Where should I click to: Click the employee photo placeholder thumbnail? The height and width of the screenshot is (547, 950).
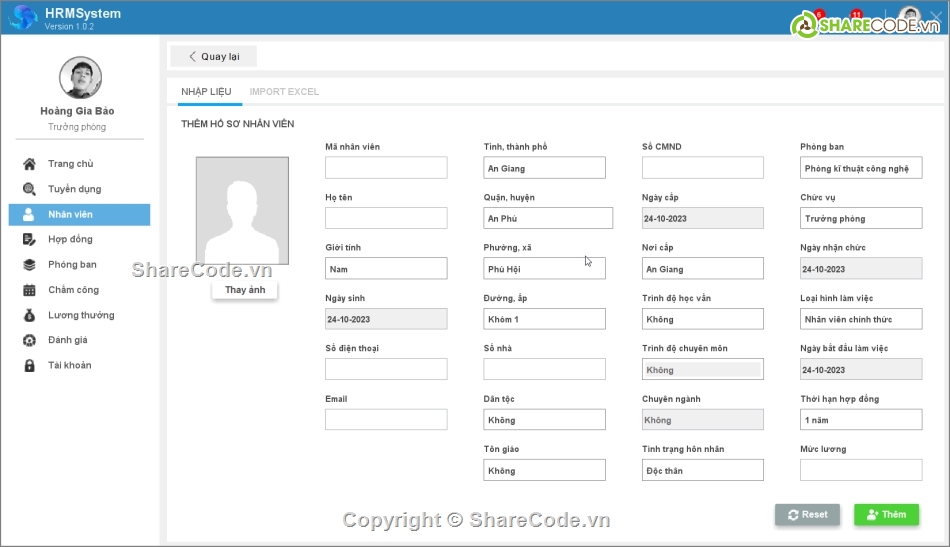pos(242,211)
